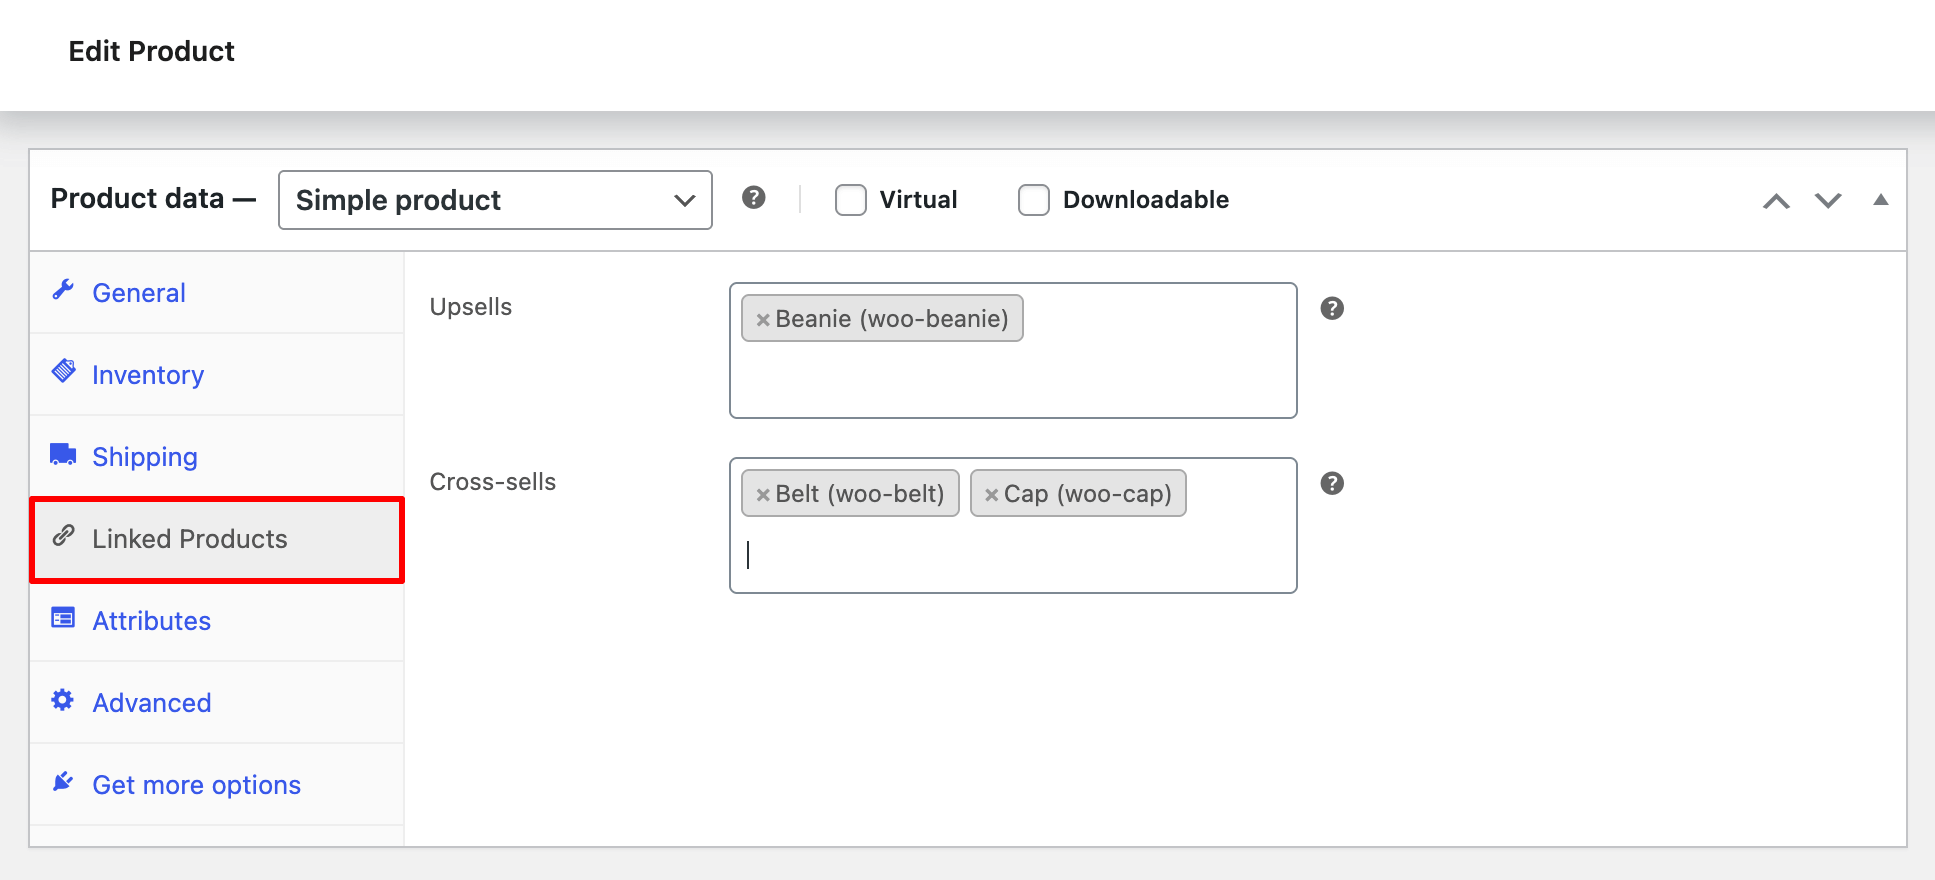This screenshot has width=1935, height=880.
Task: Click the Inventory tag icon
Action: [64, 371]
